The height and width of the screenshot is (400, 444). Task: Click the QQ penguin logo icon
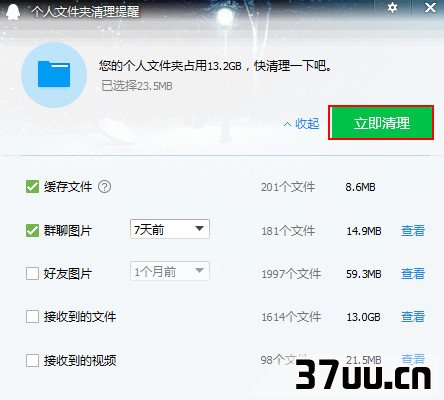click(13, 12)
